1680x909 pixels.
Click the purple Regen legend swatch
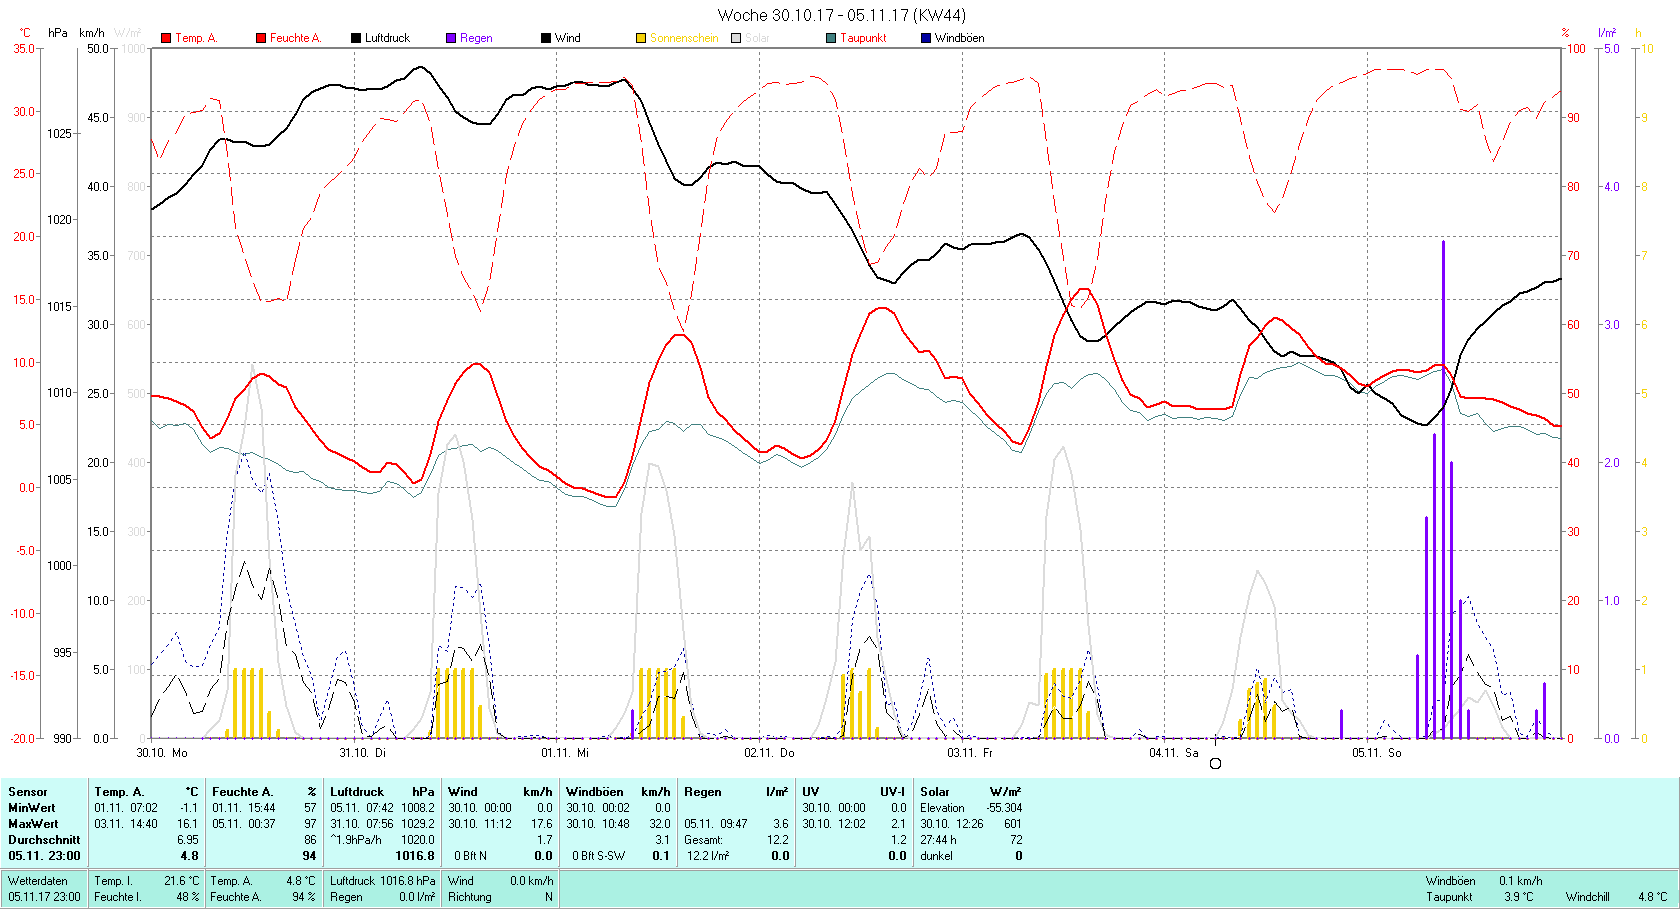pyautogui.click(x=451, y=38)
